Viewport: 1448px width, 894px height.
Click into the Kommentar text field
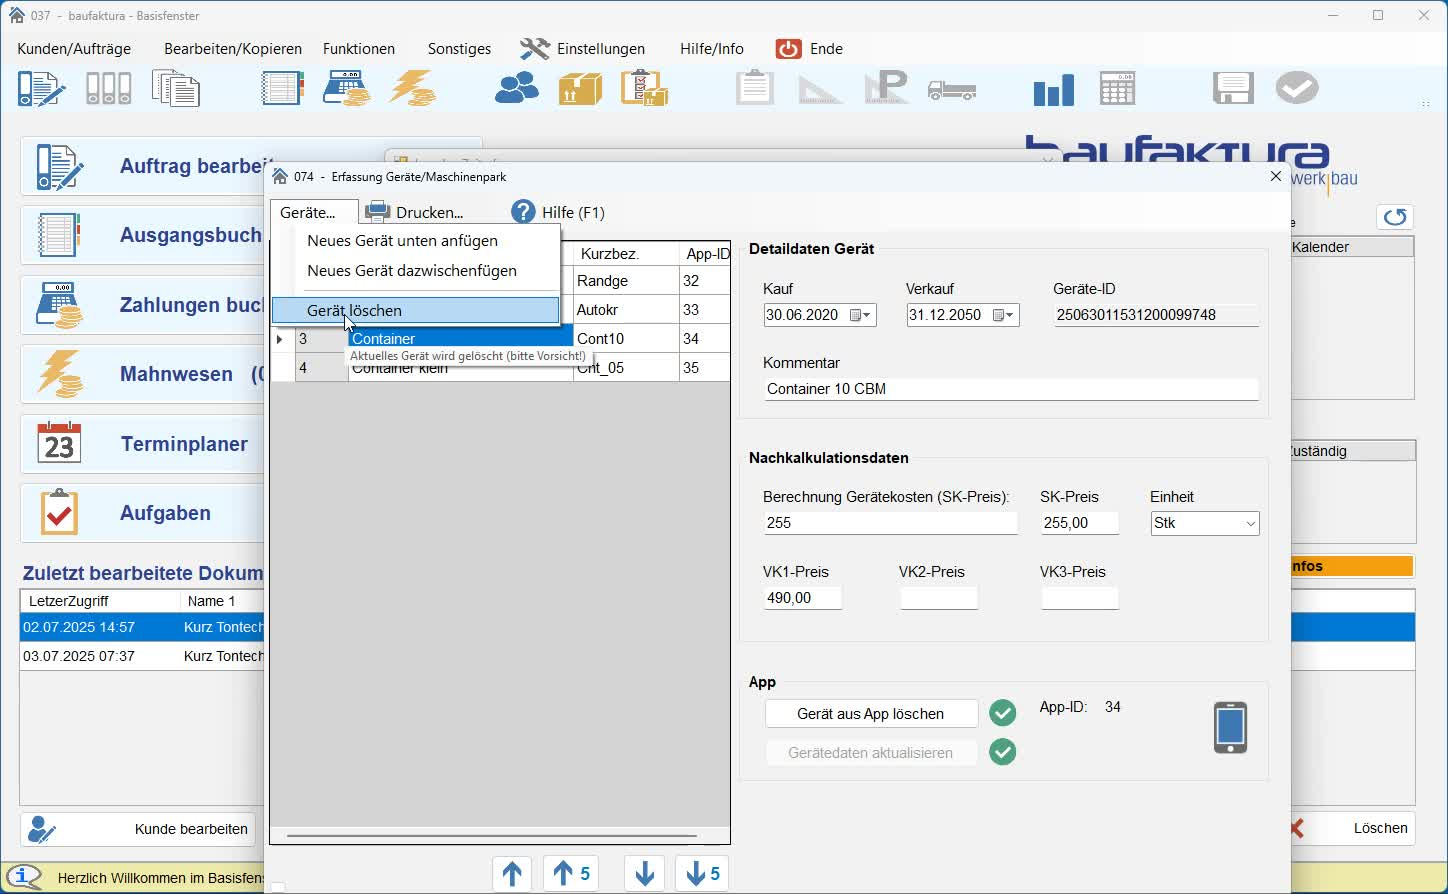click(x=1009, y=389)
